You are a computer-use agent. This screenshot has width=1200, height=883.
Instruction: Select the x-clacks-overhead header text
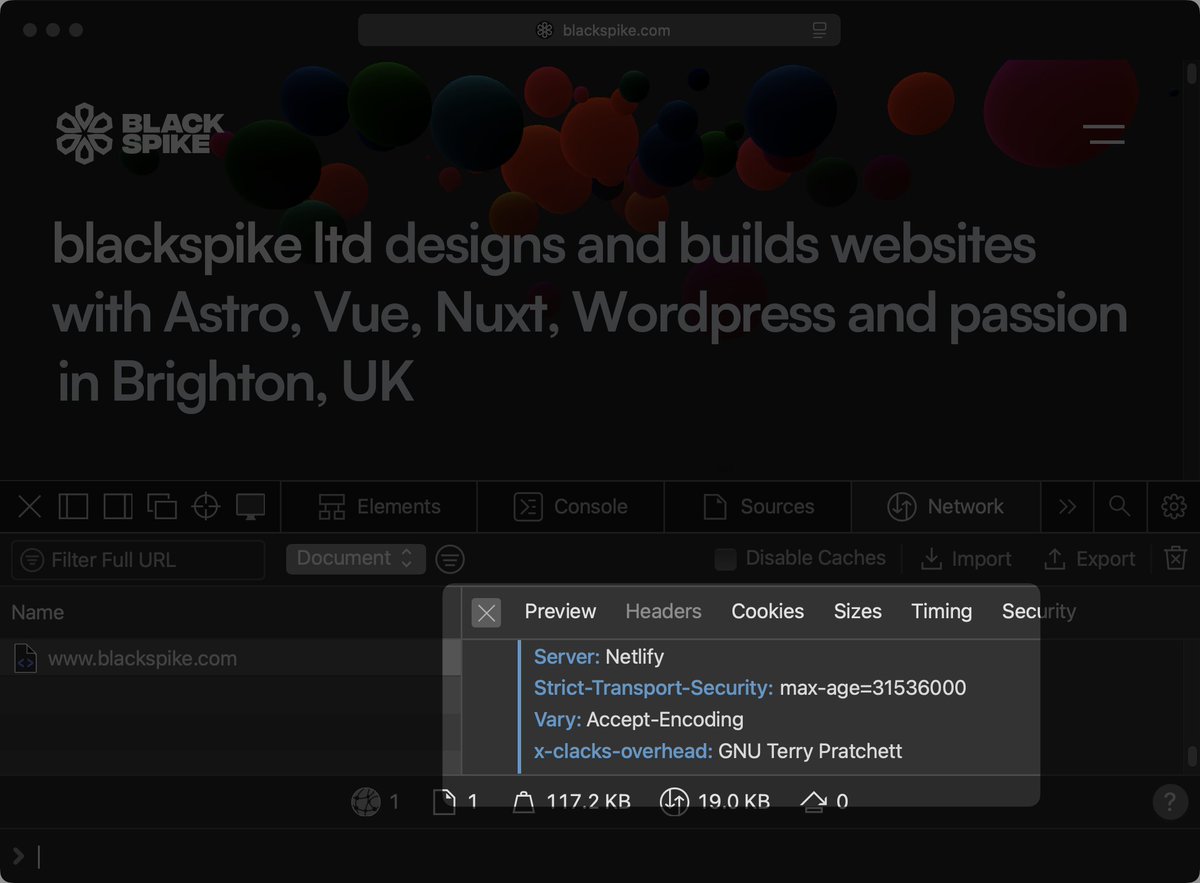[718, 751]
